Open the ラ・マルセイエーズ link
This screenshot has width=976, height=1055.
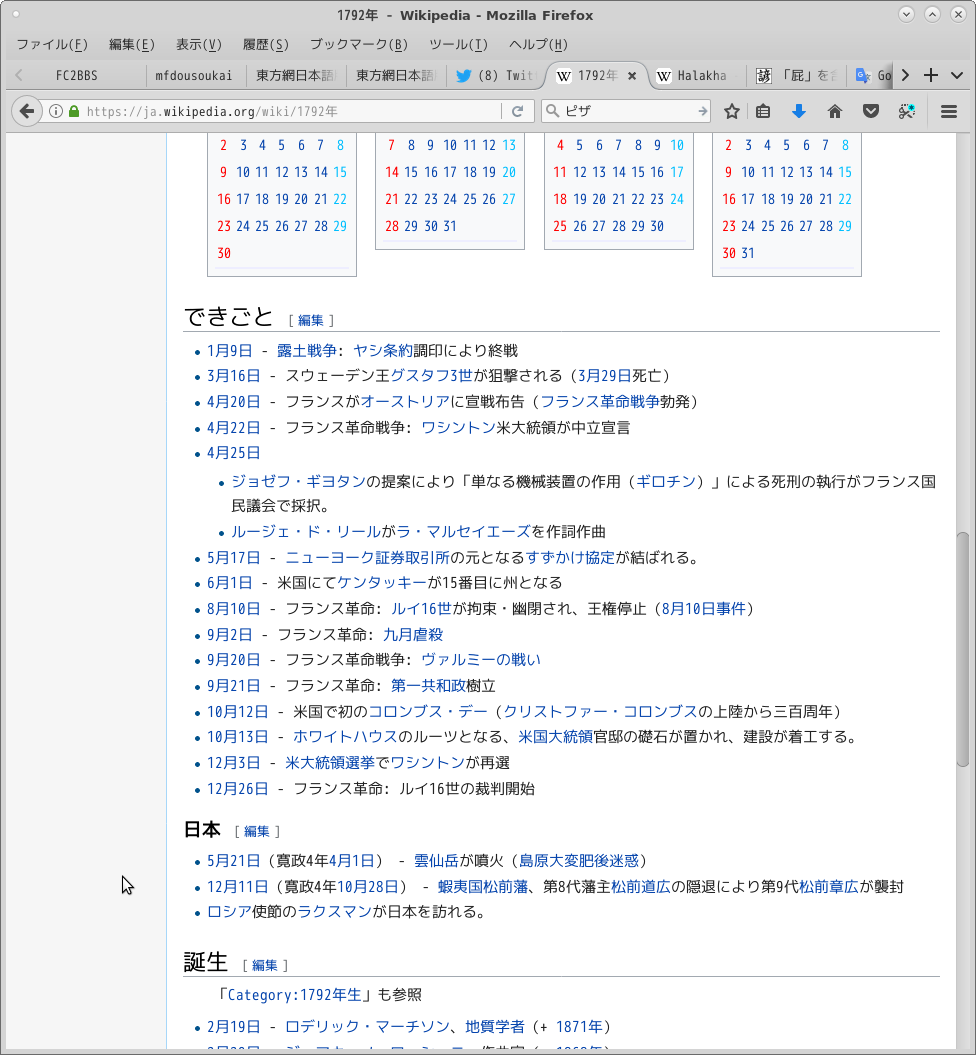pos(463,532)
